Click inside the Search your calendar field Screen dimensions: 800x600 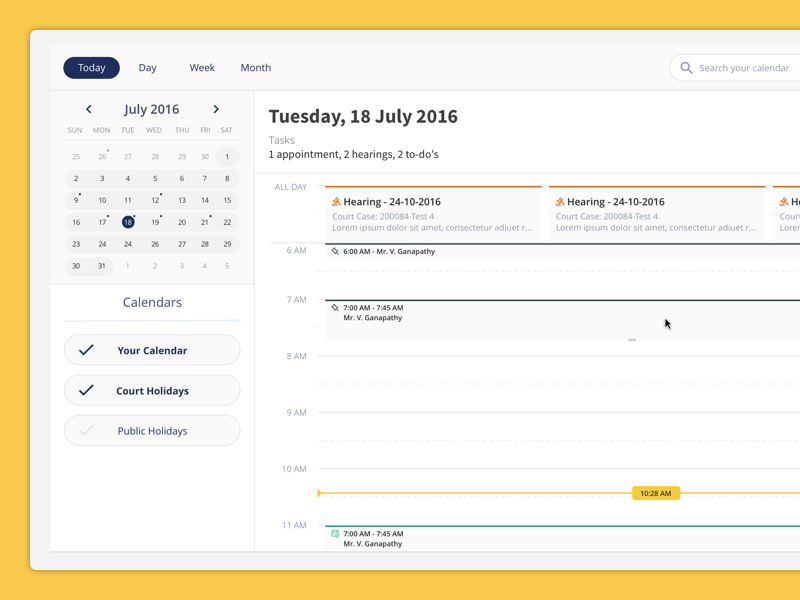pyautogui.click(x=745, y=67)
